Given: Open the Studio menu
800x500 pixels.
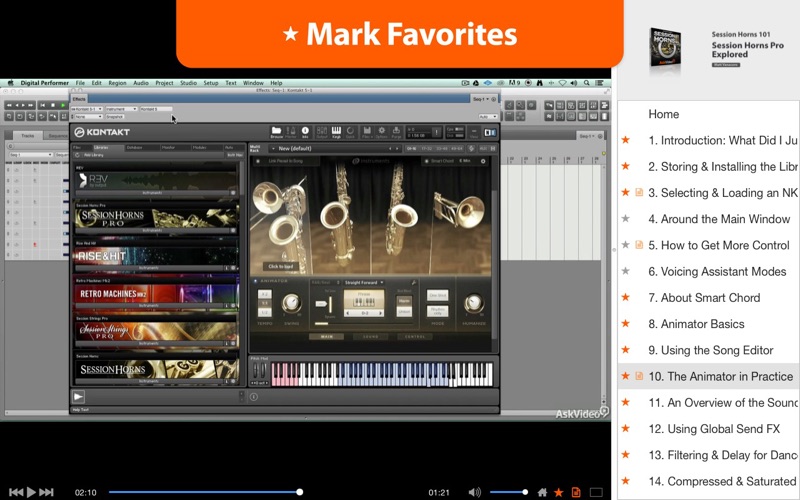Looking at the screenshot, I should tap(188, 83).
